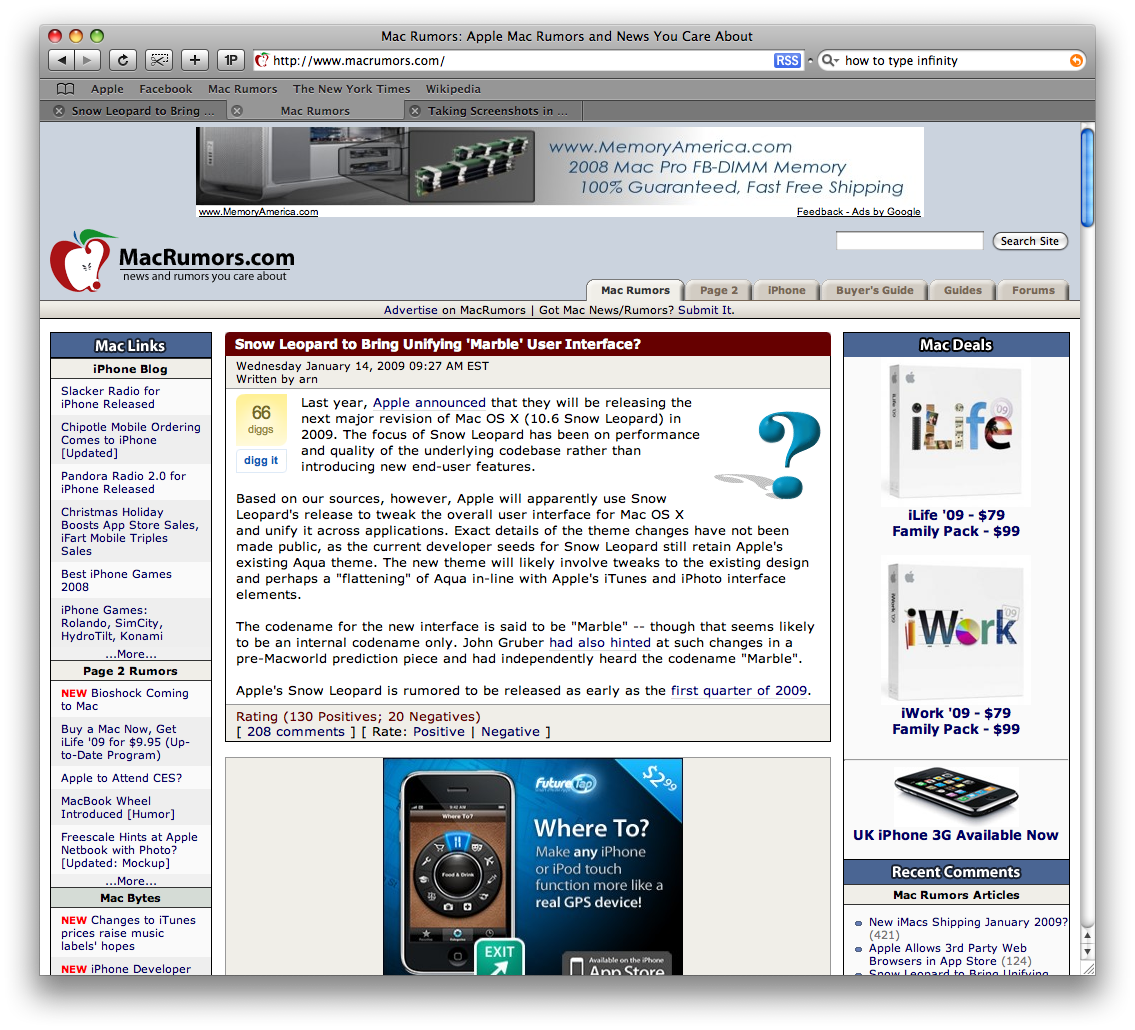
Task: Close the Taking Screenshots tab
Action: coord(415,111)
